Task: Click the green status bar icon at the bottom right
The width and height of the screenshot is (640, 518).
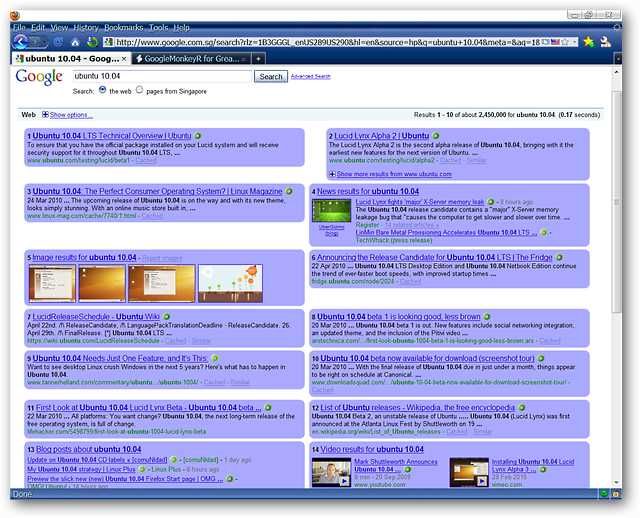Action: [604, 494]
